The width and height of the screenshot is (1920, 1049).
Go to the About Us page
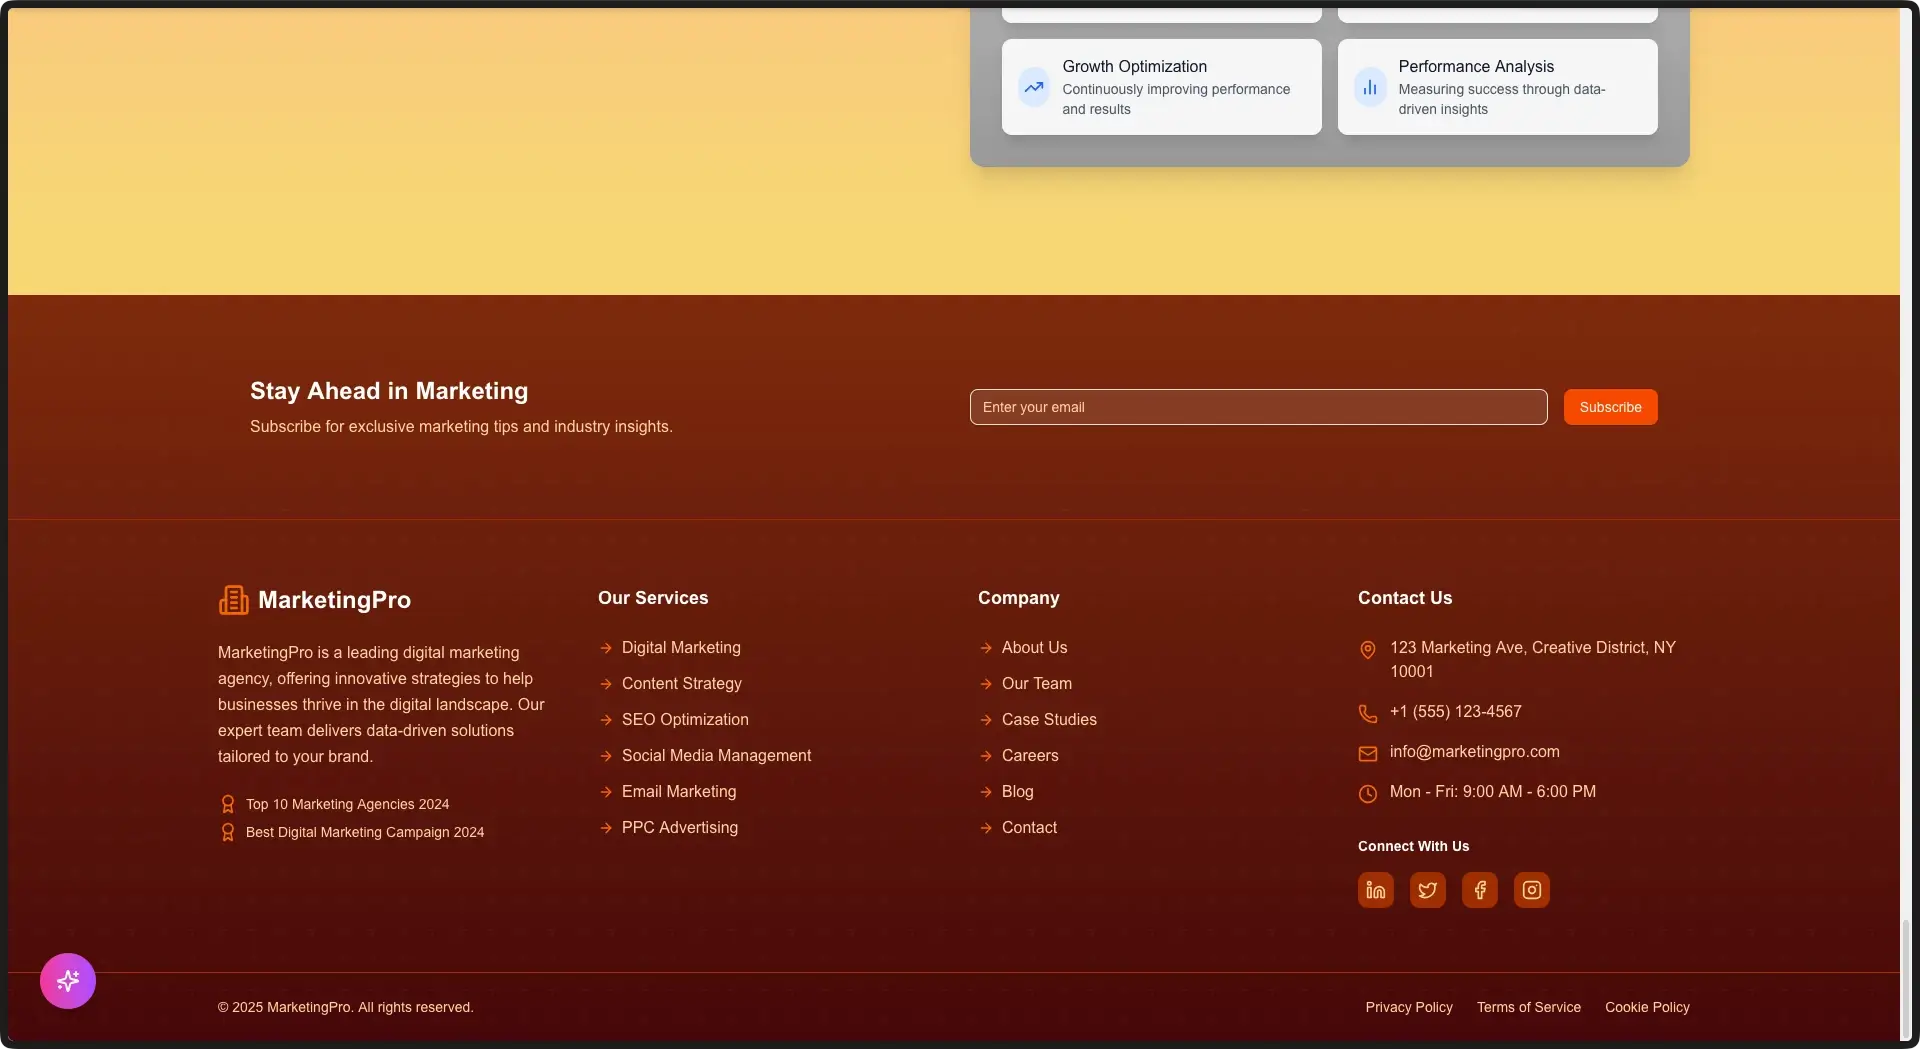point(1034,648)
